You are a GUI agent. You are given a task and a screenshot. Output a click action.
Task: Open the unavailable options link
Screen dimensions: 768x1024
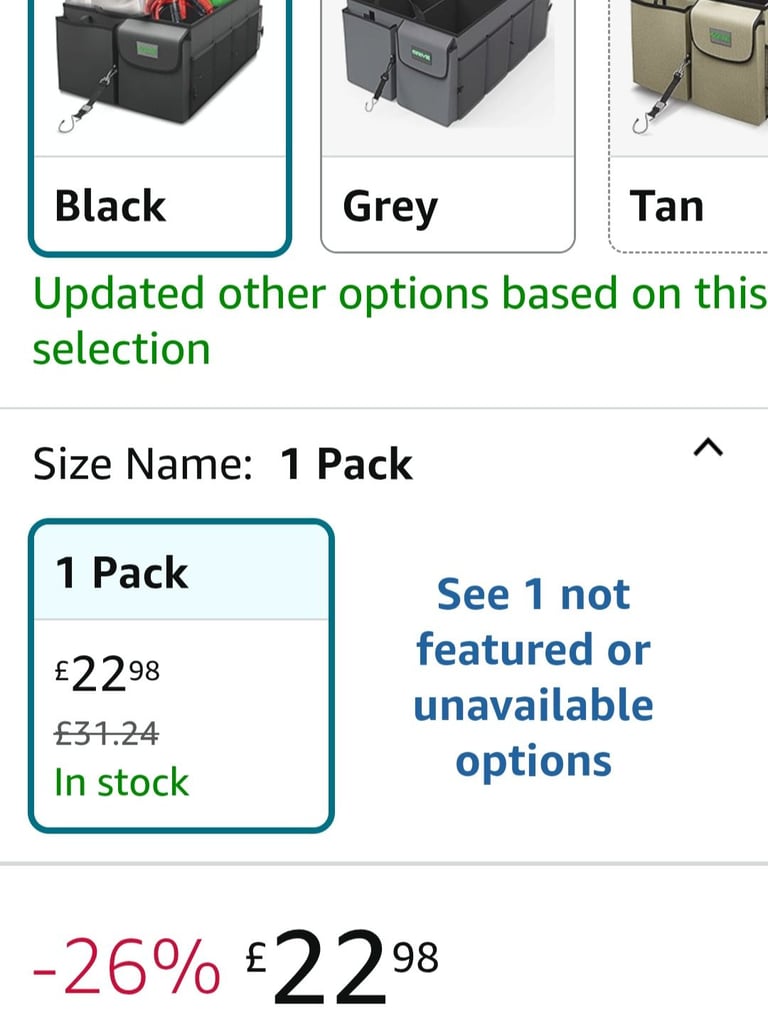coord(534,677)
